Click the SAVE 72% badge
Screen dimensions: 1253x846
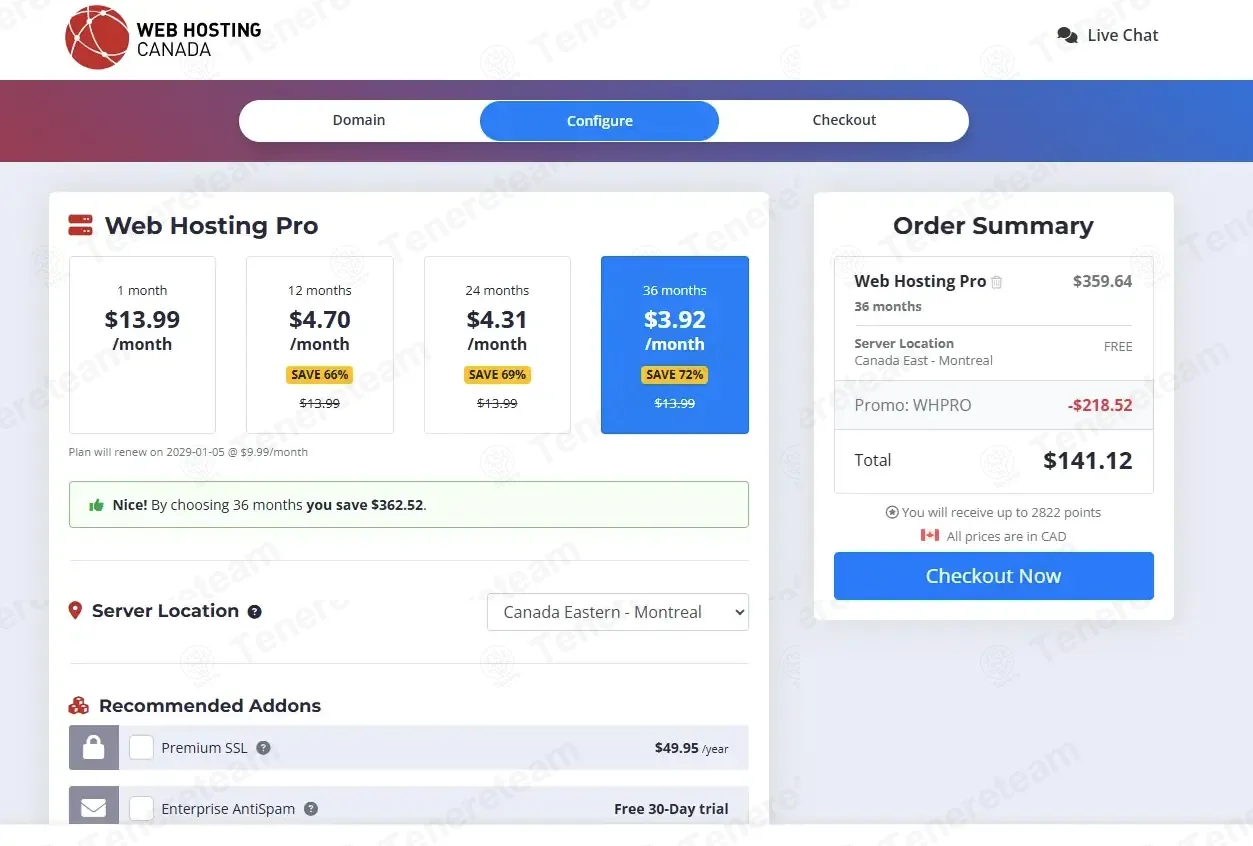[675, 375]
